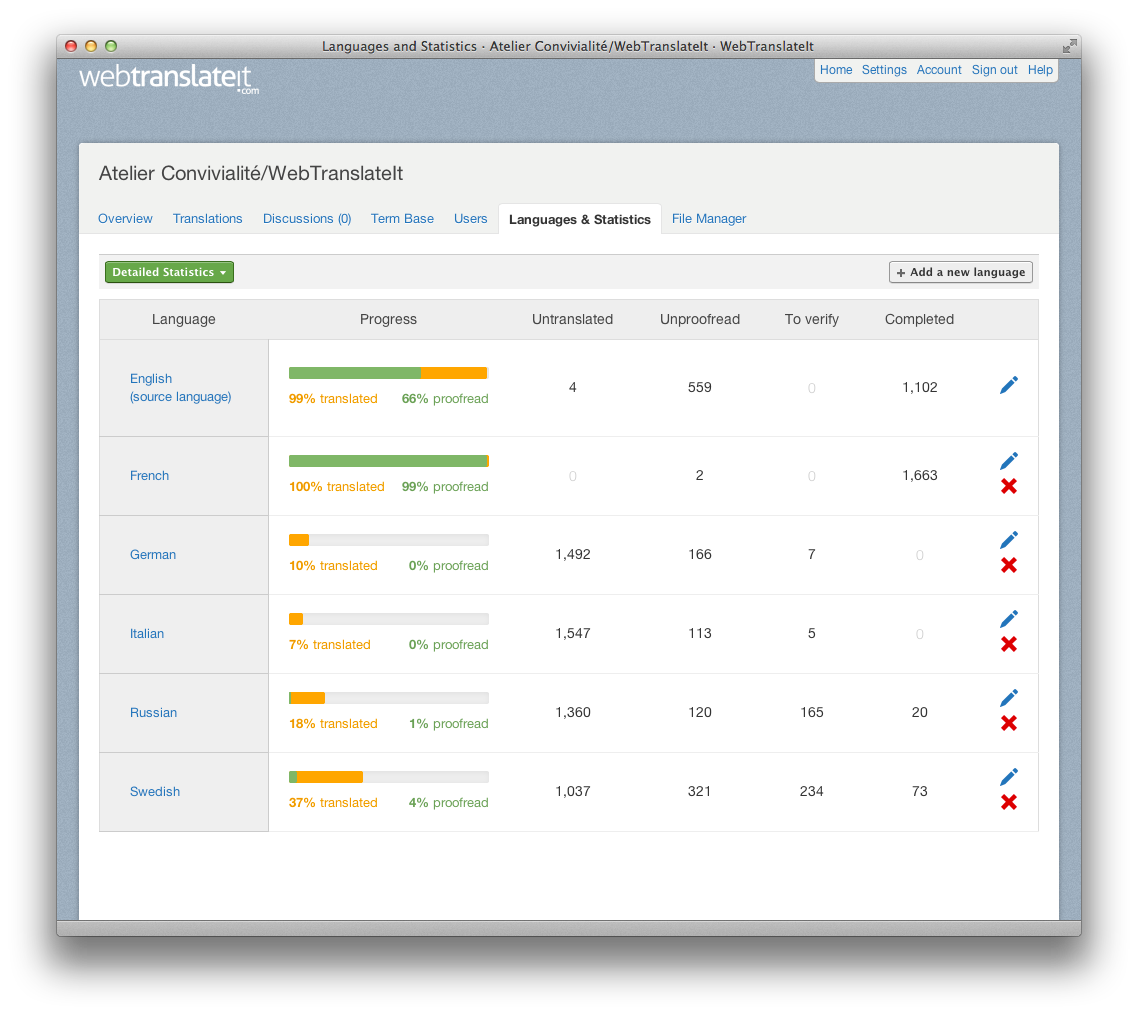1138x1015 pixels.
Task: Delete Italian with the red cross icon
Action: [x=1009, y=644]
